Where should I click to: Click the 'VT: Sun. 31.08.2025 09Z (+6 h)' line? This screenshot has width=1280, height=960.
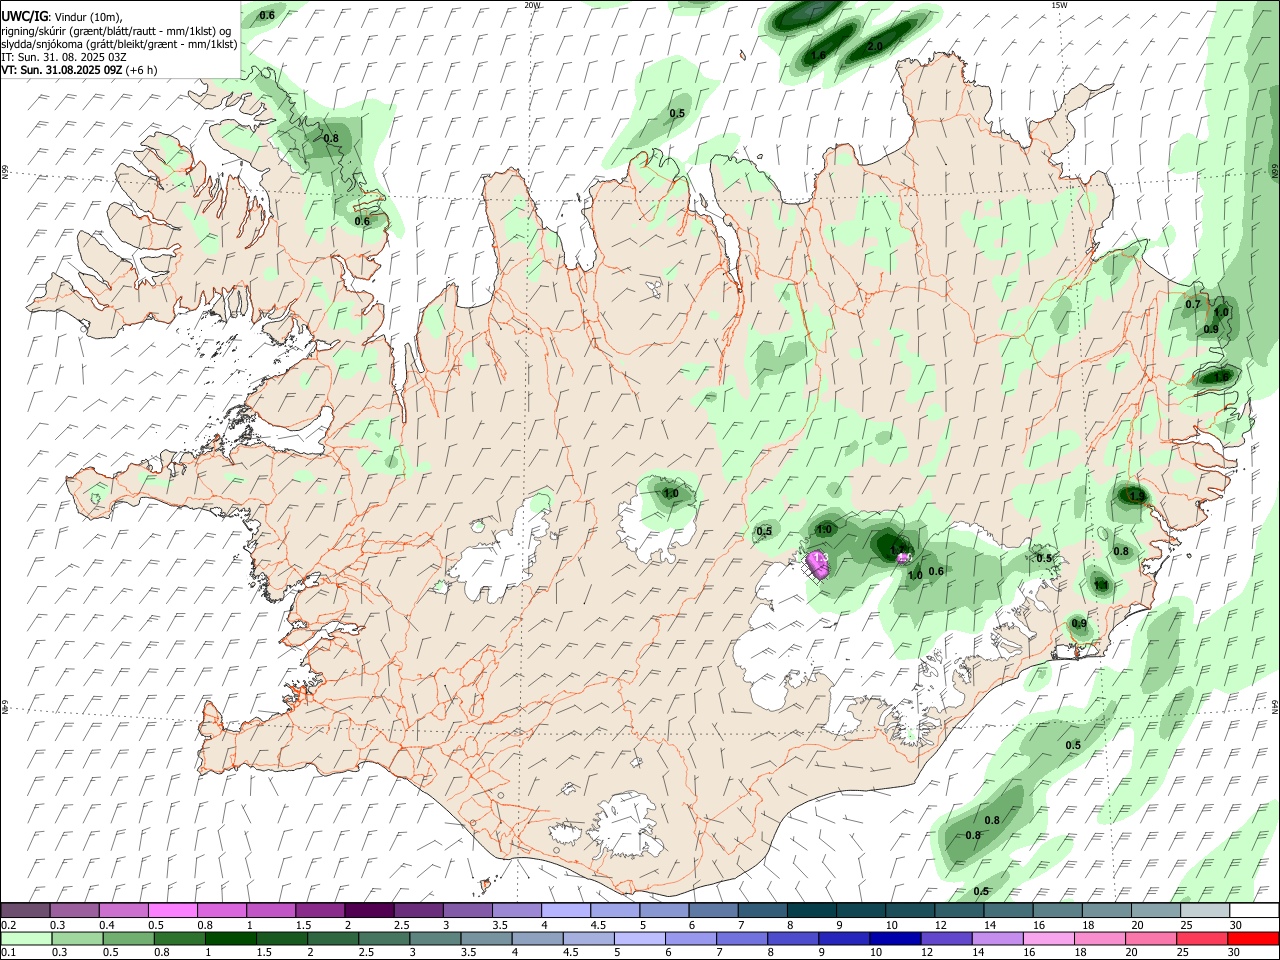pyautogui.click(x=78, y=70)
